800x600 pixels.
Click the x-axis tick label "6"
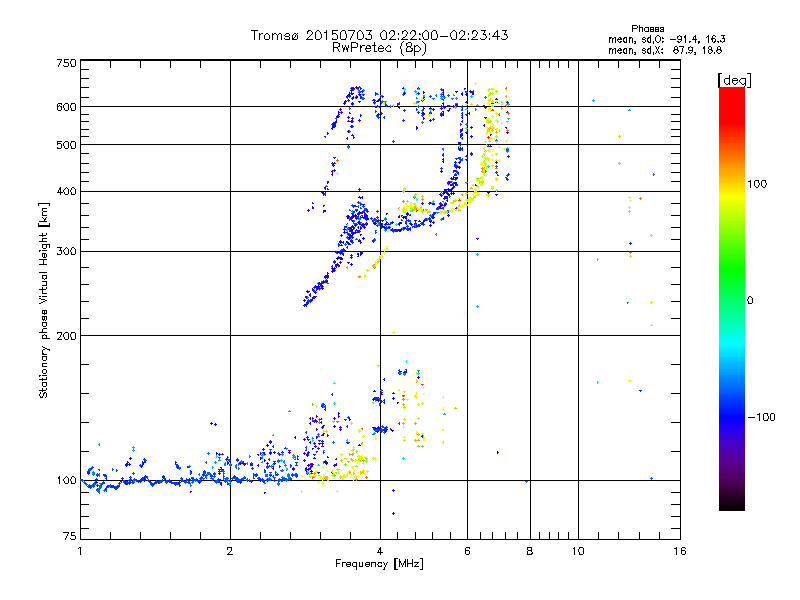467,551
